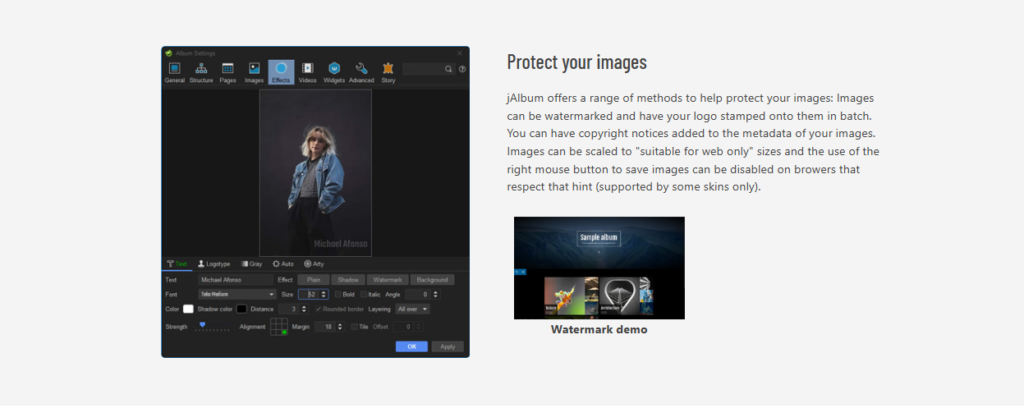
Task: Enable the Bold checkbox
Action: [x=338, y=294]
